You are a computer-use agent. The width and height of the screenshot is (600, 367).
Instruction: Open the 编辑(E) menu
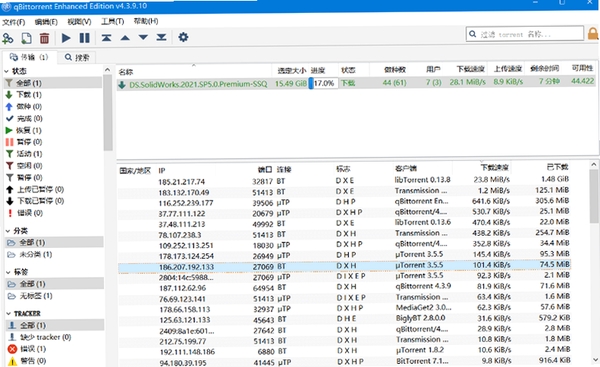click(x=46, y=22)
